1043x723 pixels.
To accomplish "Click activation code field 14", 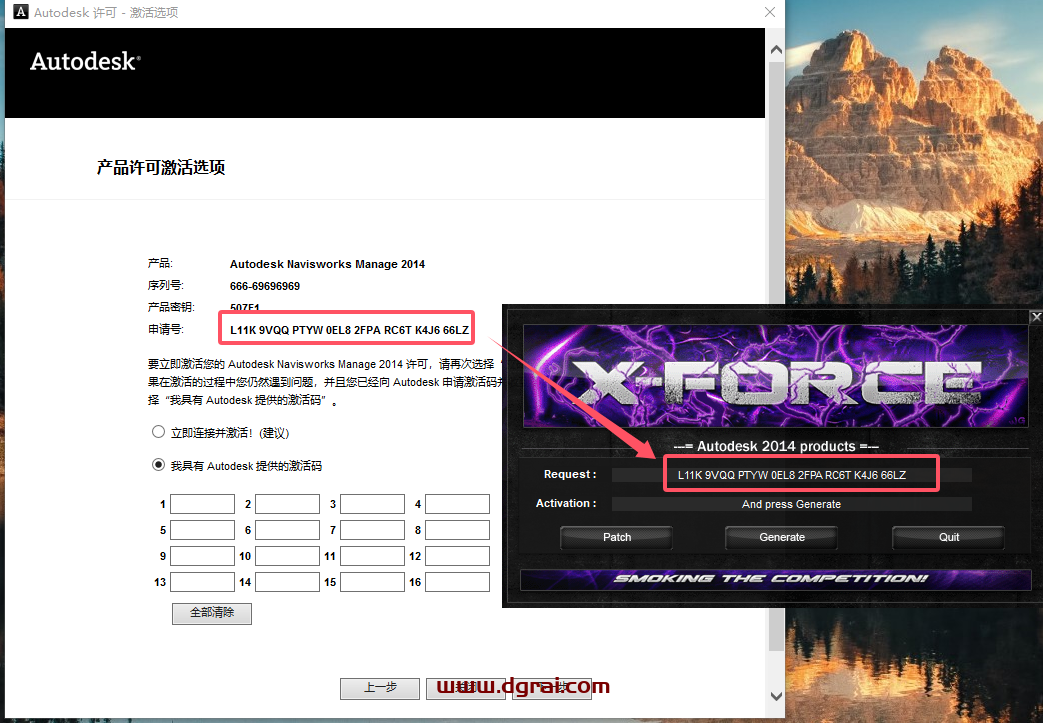I will pyautogui.click(x=287, y=581).
